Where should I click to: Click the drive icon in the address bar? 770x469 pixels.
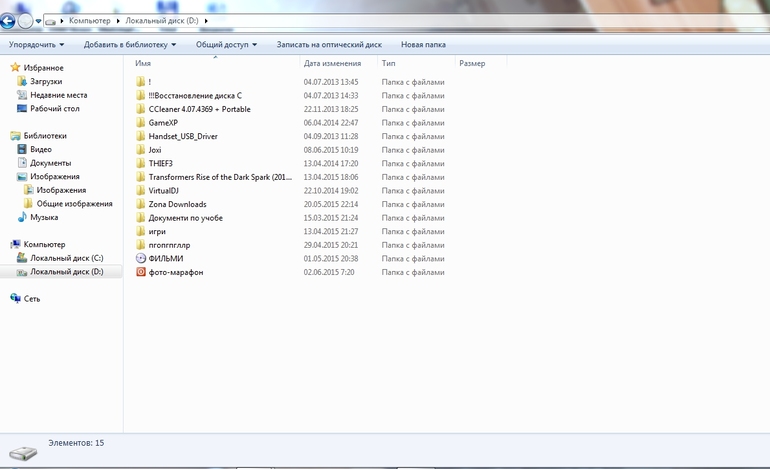[50, 22]
